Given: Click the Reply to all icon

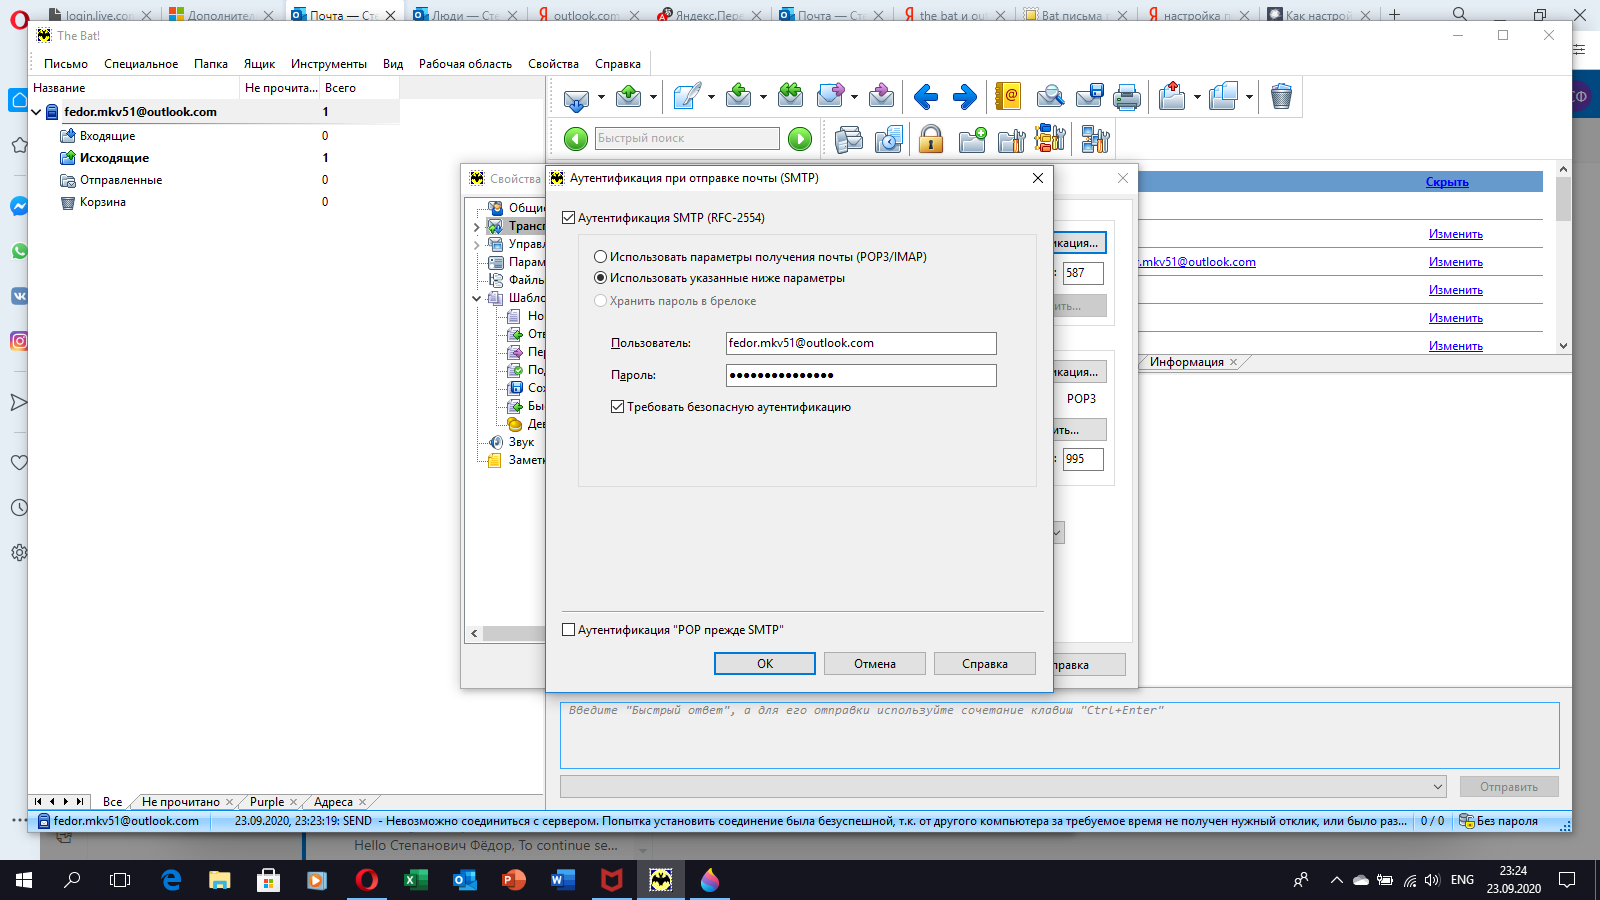Looking at the screenshot, I should coord(790,97).
